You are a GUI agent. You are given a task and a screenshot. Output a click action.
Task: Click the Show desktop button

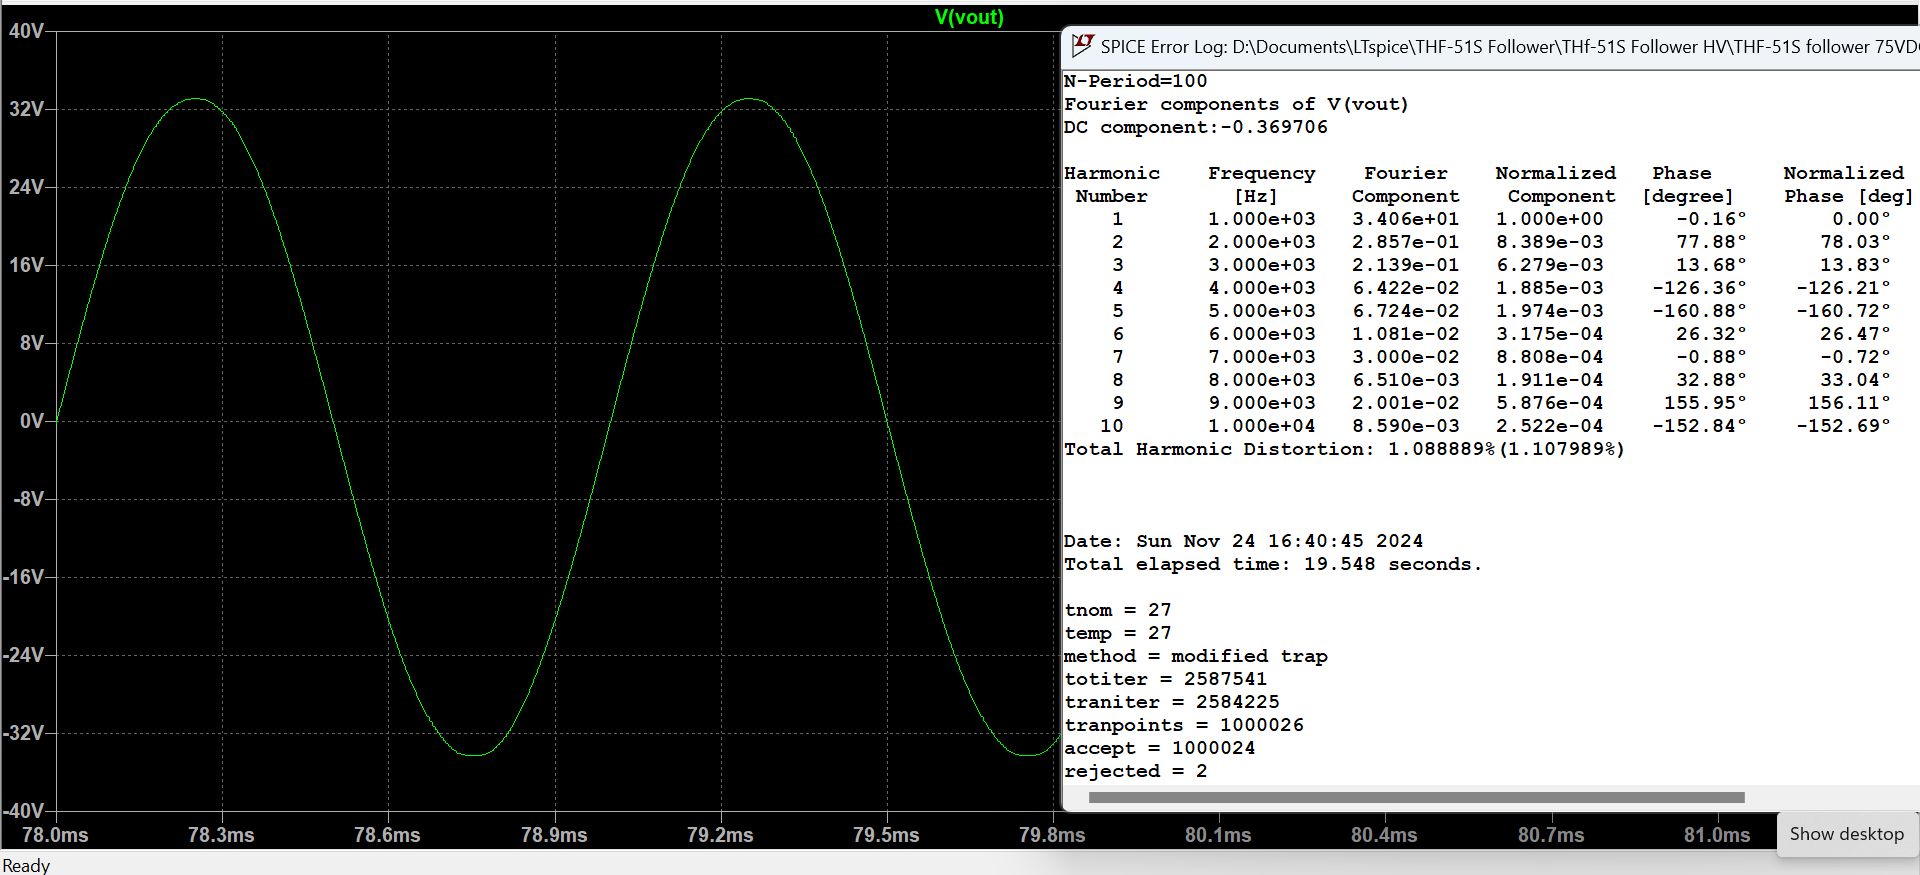point(1846,834)
